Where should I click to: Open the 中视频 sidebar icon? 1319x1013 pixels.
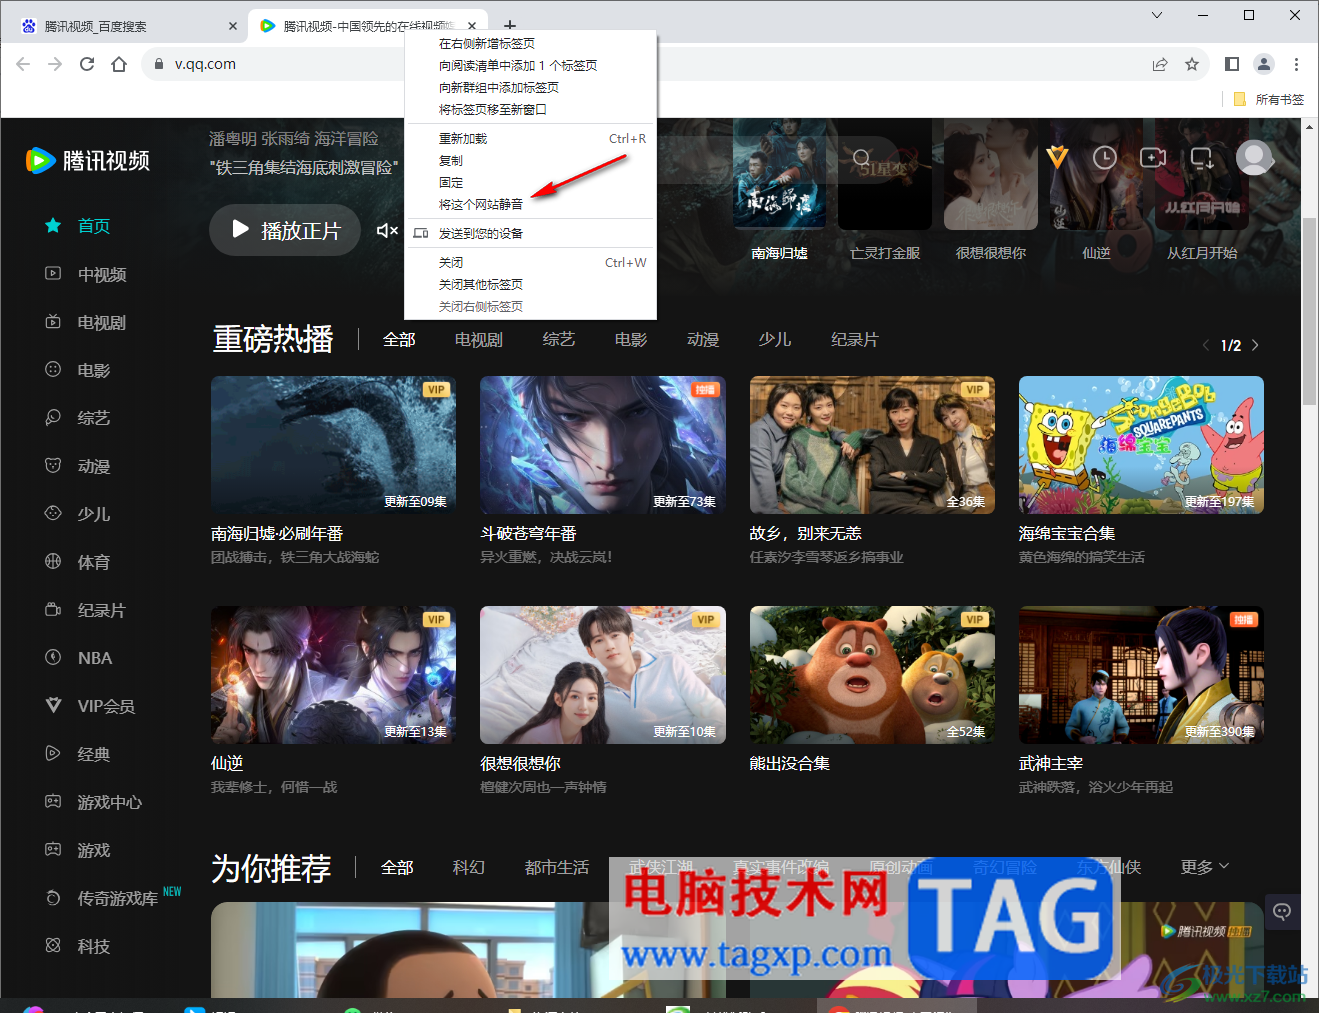tap(53, 274)
